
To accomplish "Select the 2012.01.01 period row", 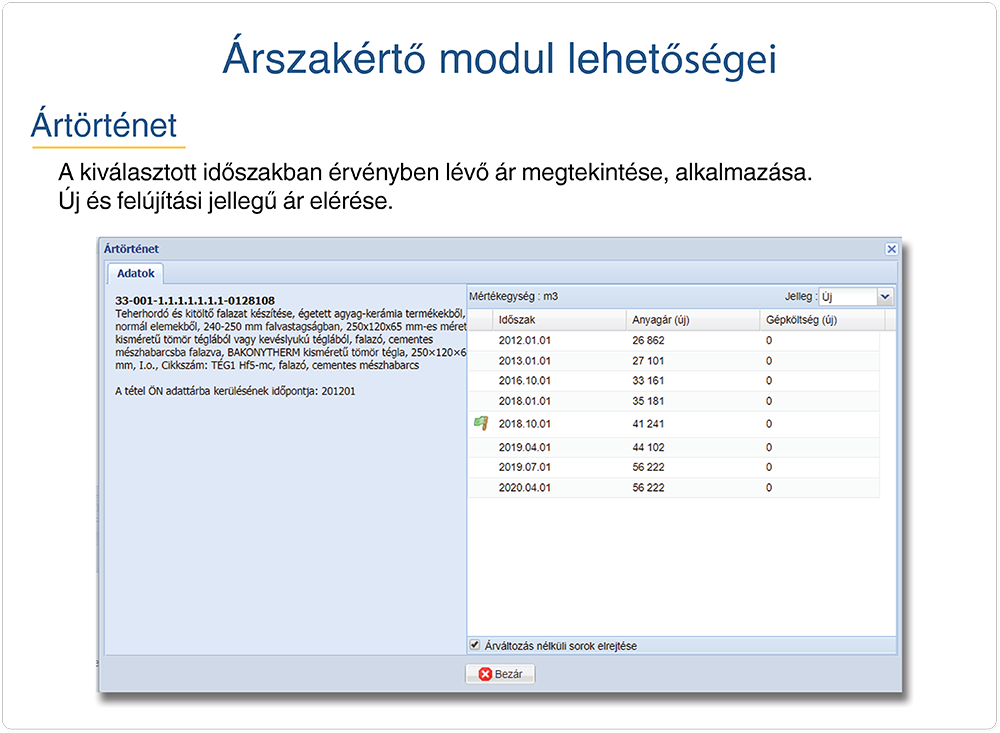I will click(673, 341).
